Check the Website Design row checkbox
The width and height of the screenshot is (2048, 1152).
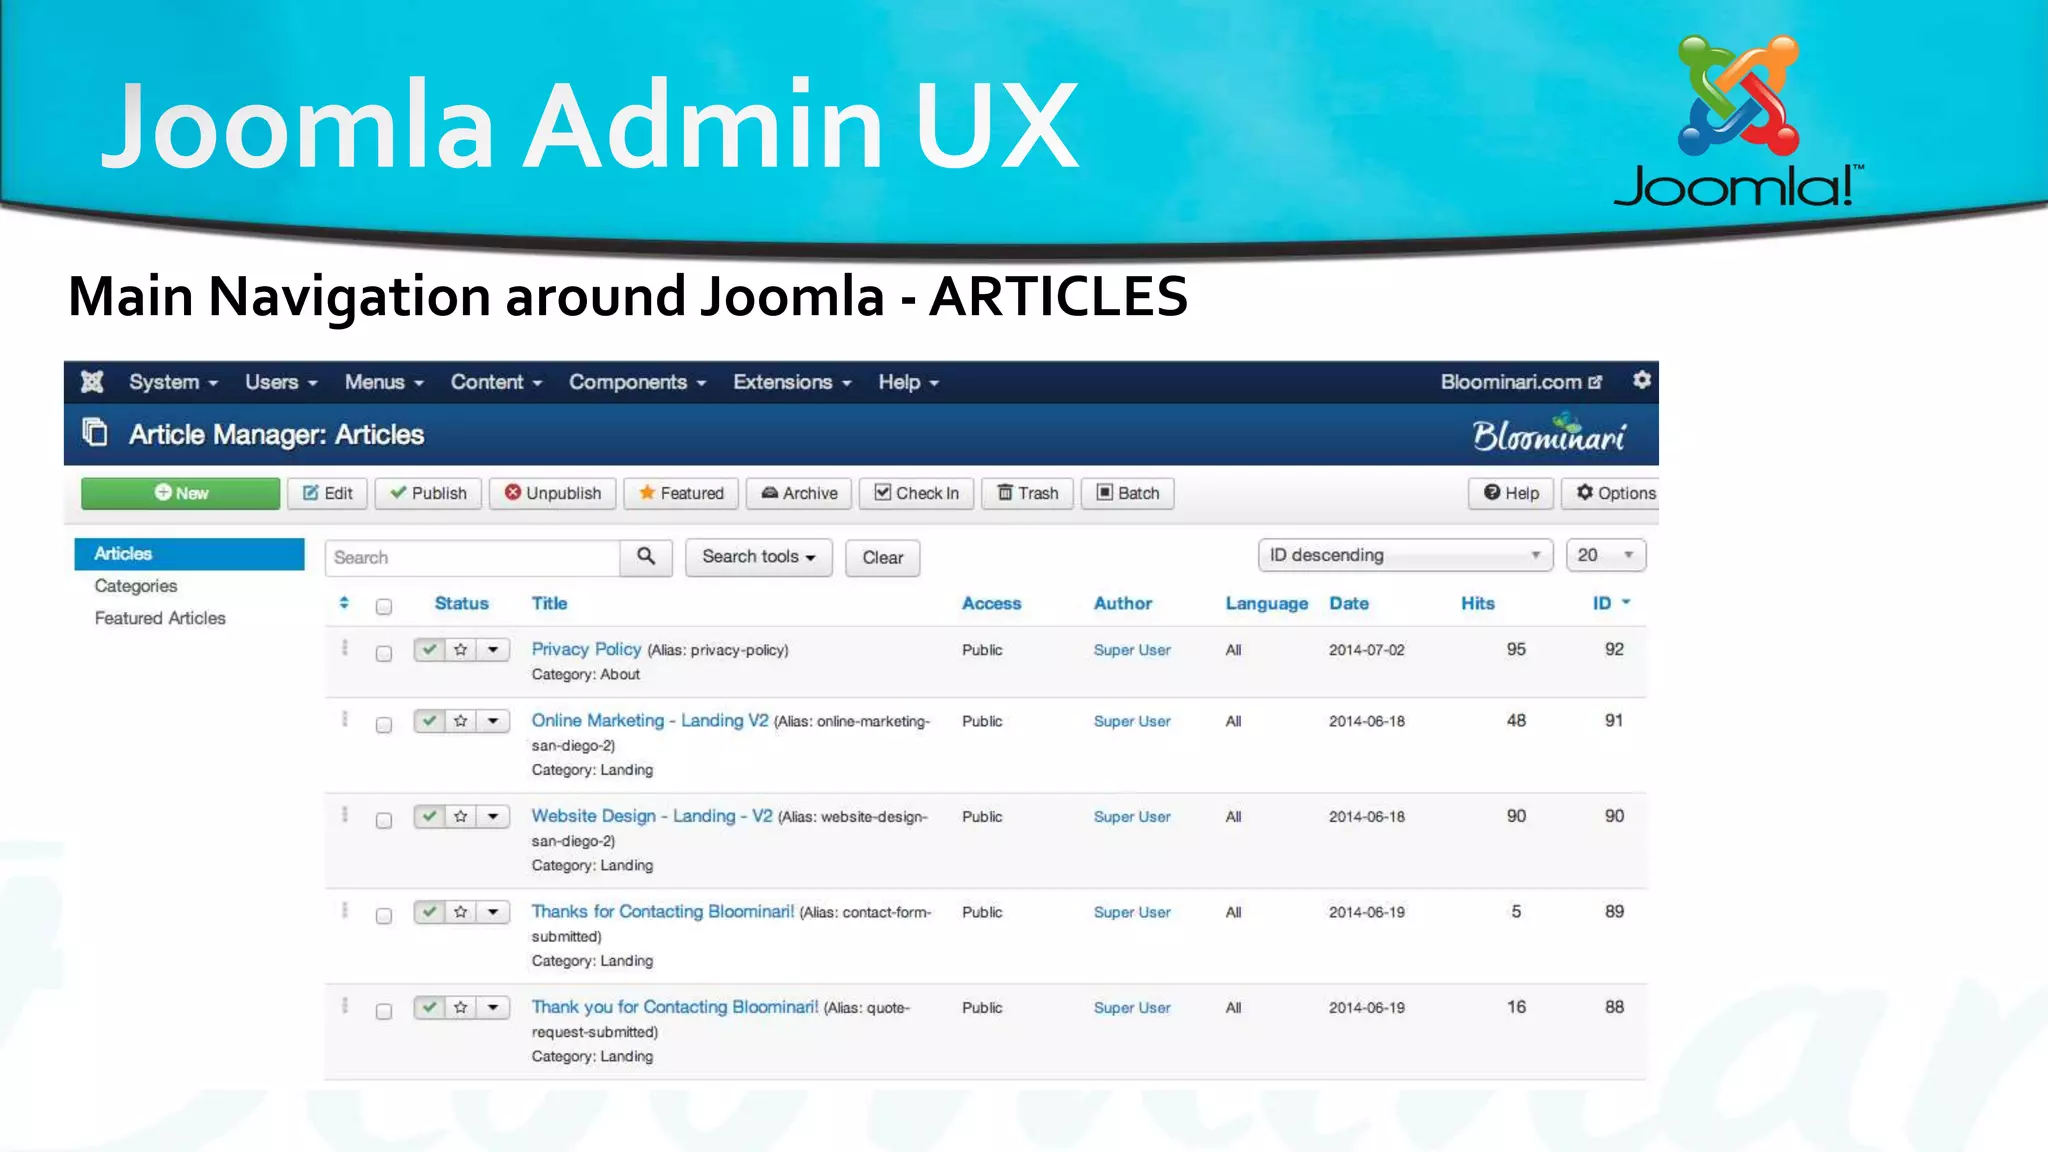pyautogui.click(x=384, y=820)
